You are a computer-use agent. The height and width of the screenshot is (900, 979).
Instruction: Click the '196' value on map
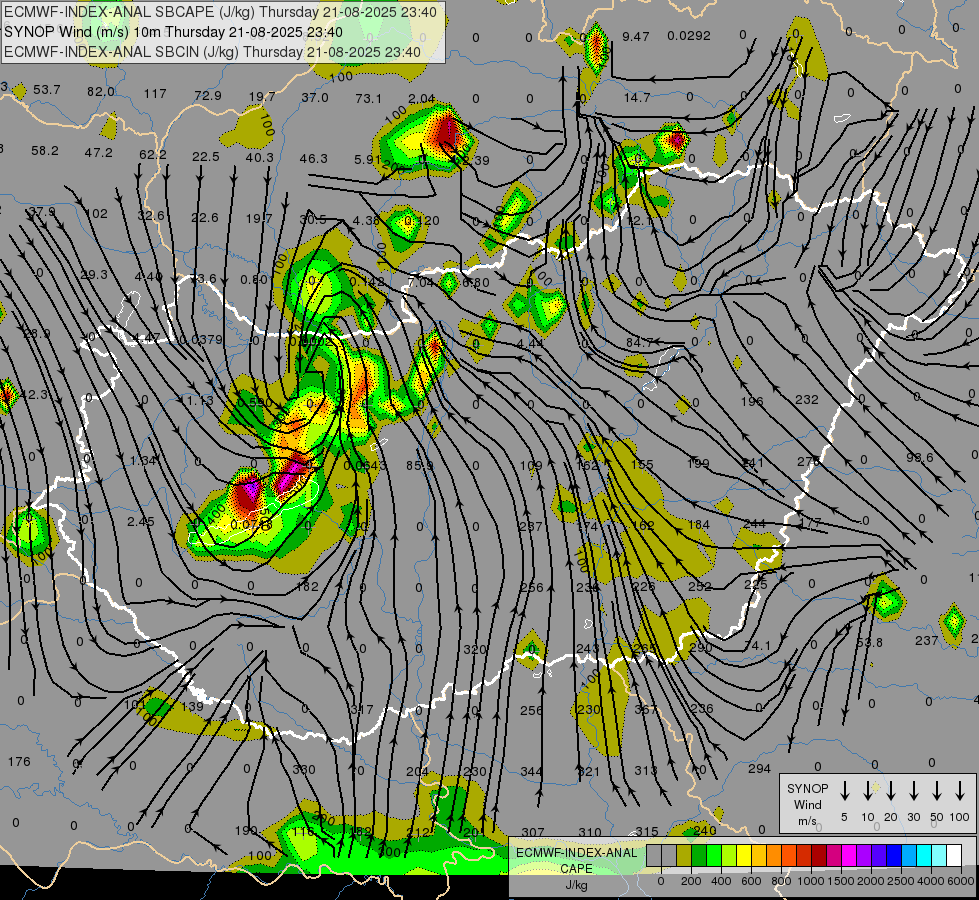752,401
